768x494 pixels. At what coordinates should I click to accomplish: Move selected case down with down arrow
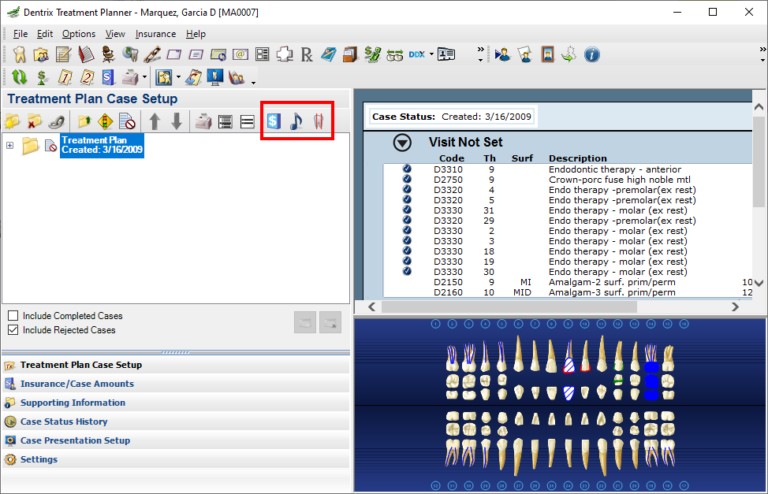coord(177,121)
